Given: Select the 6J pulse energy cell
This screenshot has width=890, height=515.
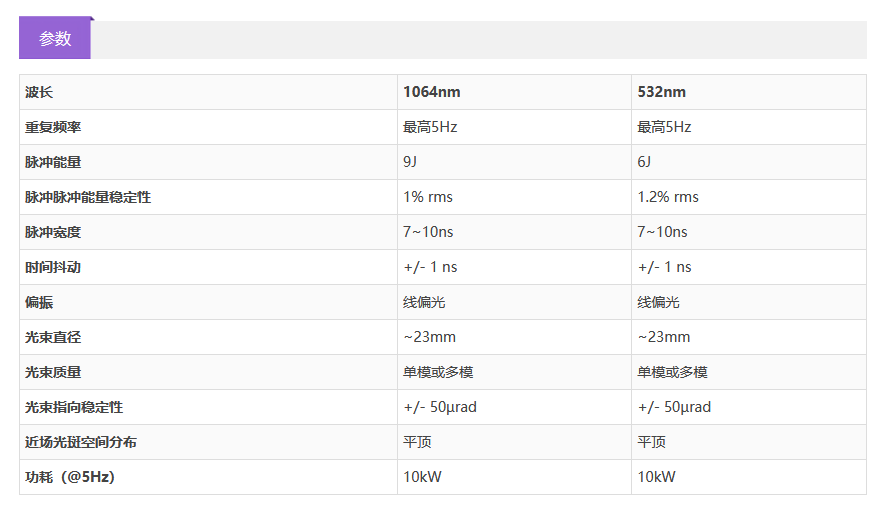Looking at the screenshot, I should coord(645,162).
